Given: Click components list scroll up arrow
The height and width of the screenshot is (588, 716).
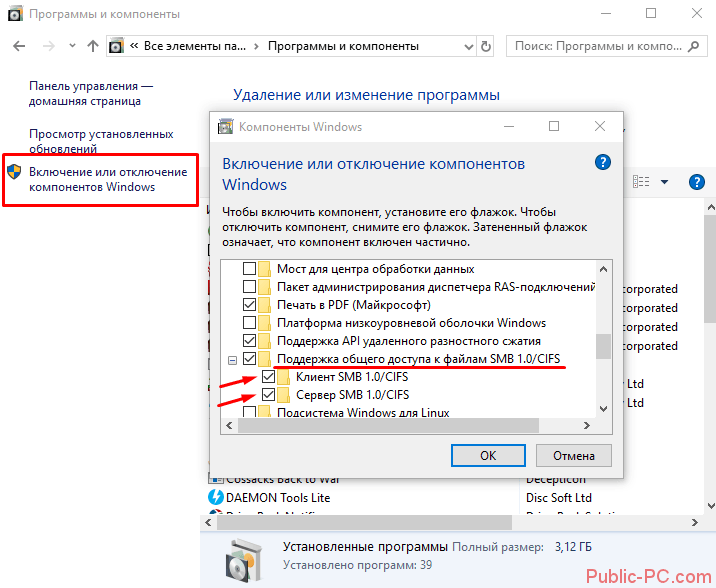Looking at the screenshot, I should (603, 269).
